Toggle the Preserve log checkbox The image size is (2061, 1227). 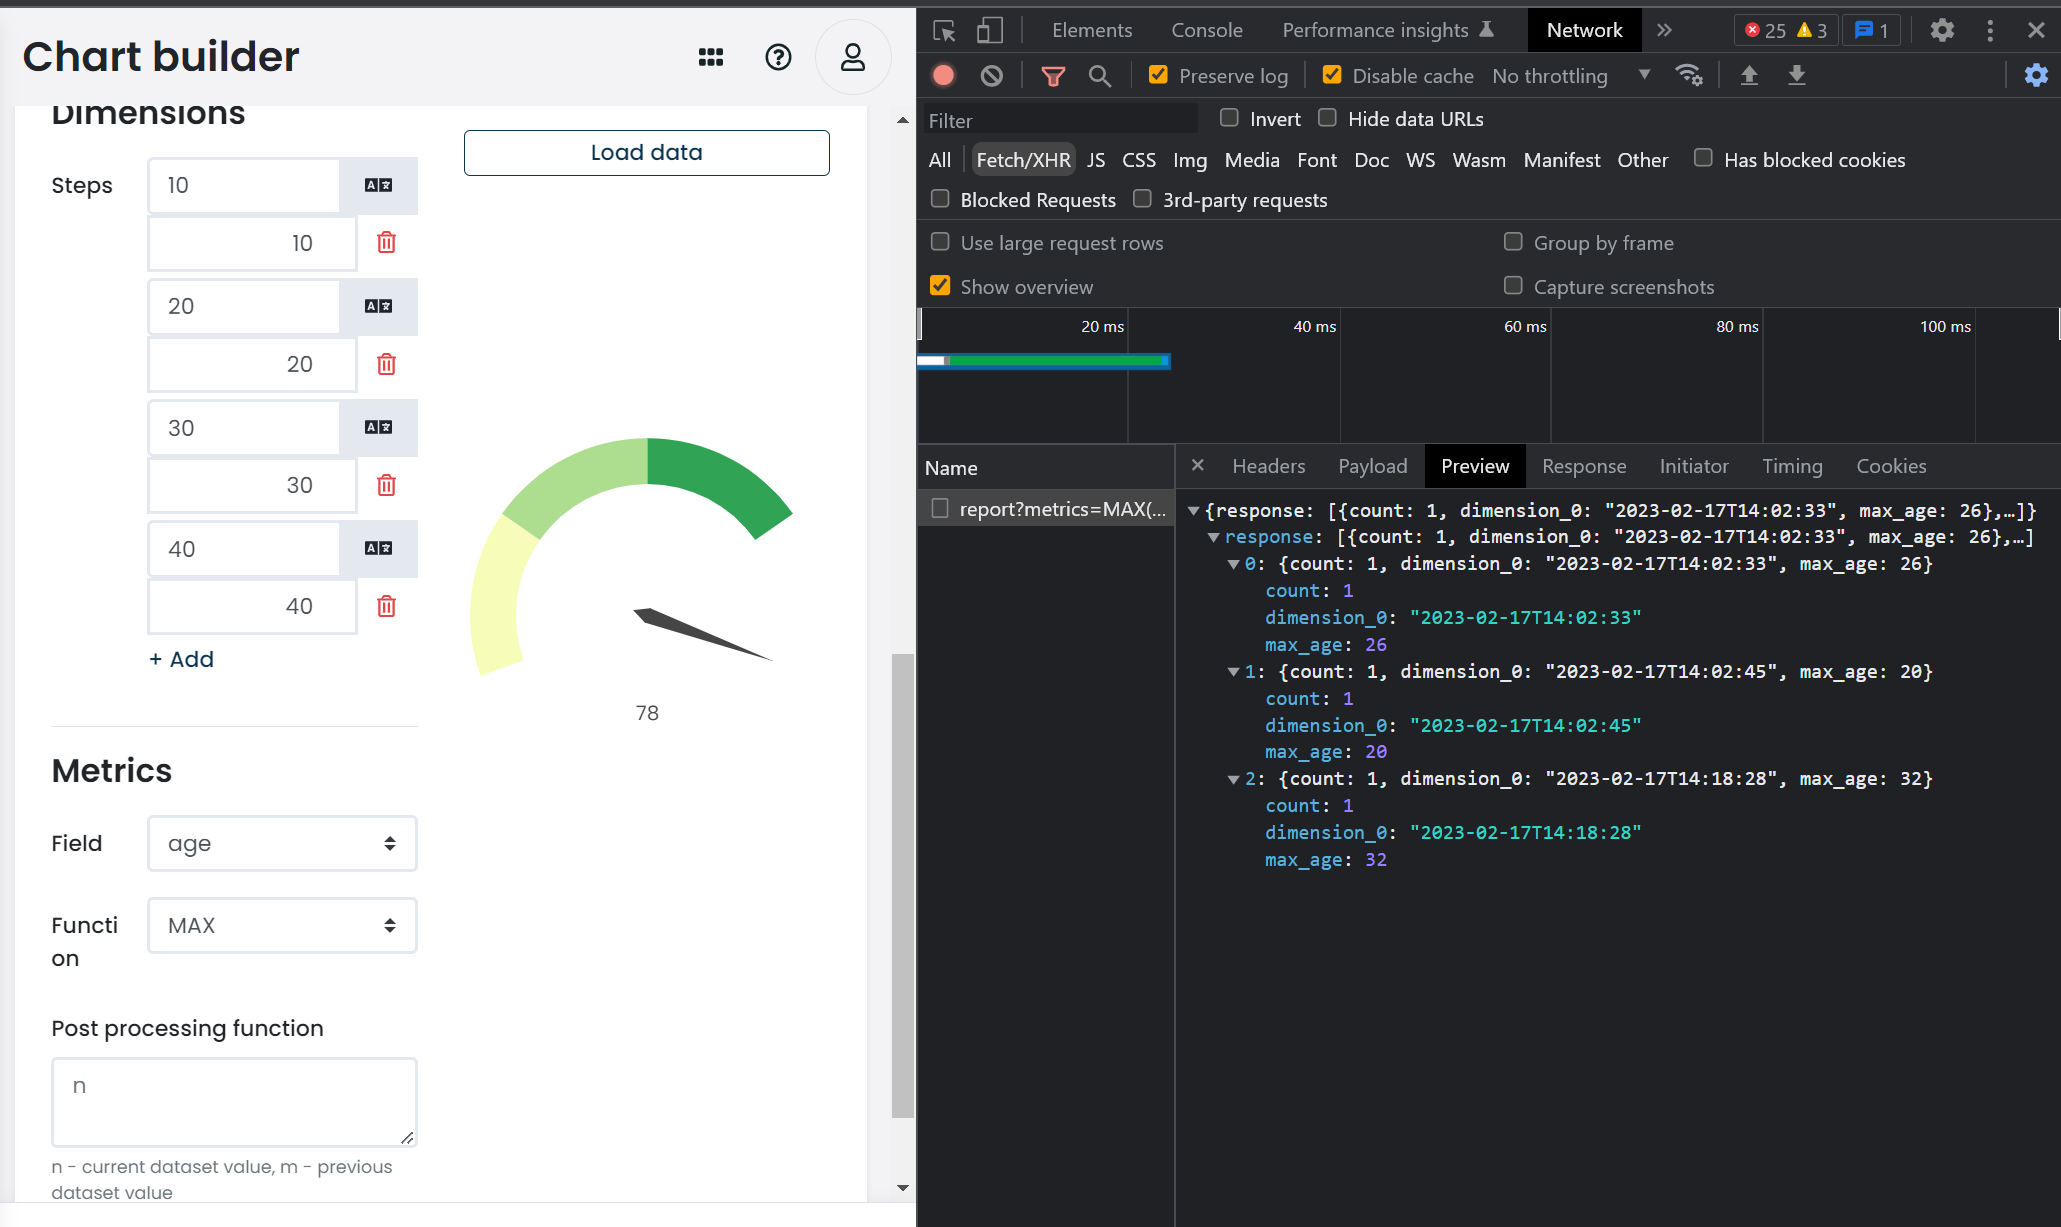[x=1158, y=75]
